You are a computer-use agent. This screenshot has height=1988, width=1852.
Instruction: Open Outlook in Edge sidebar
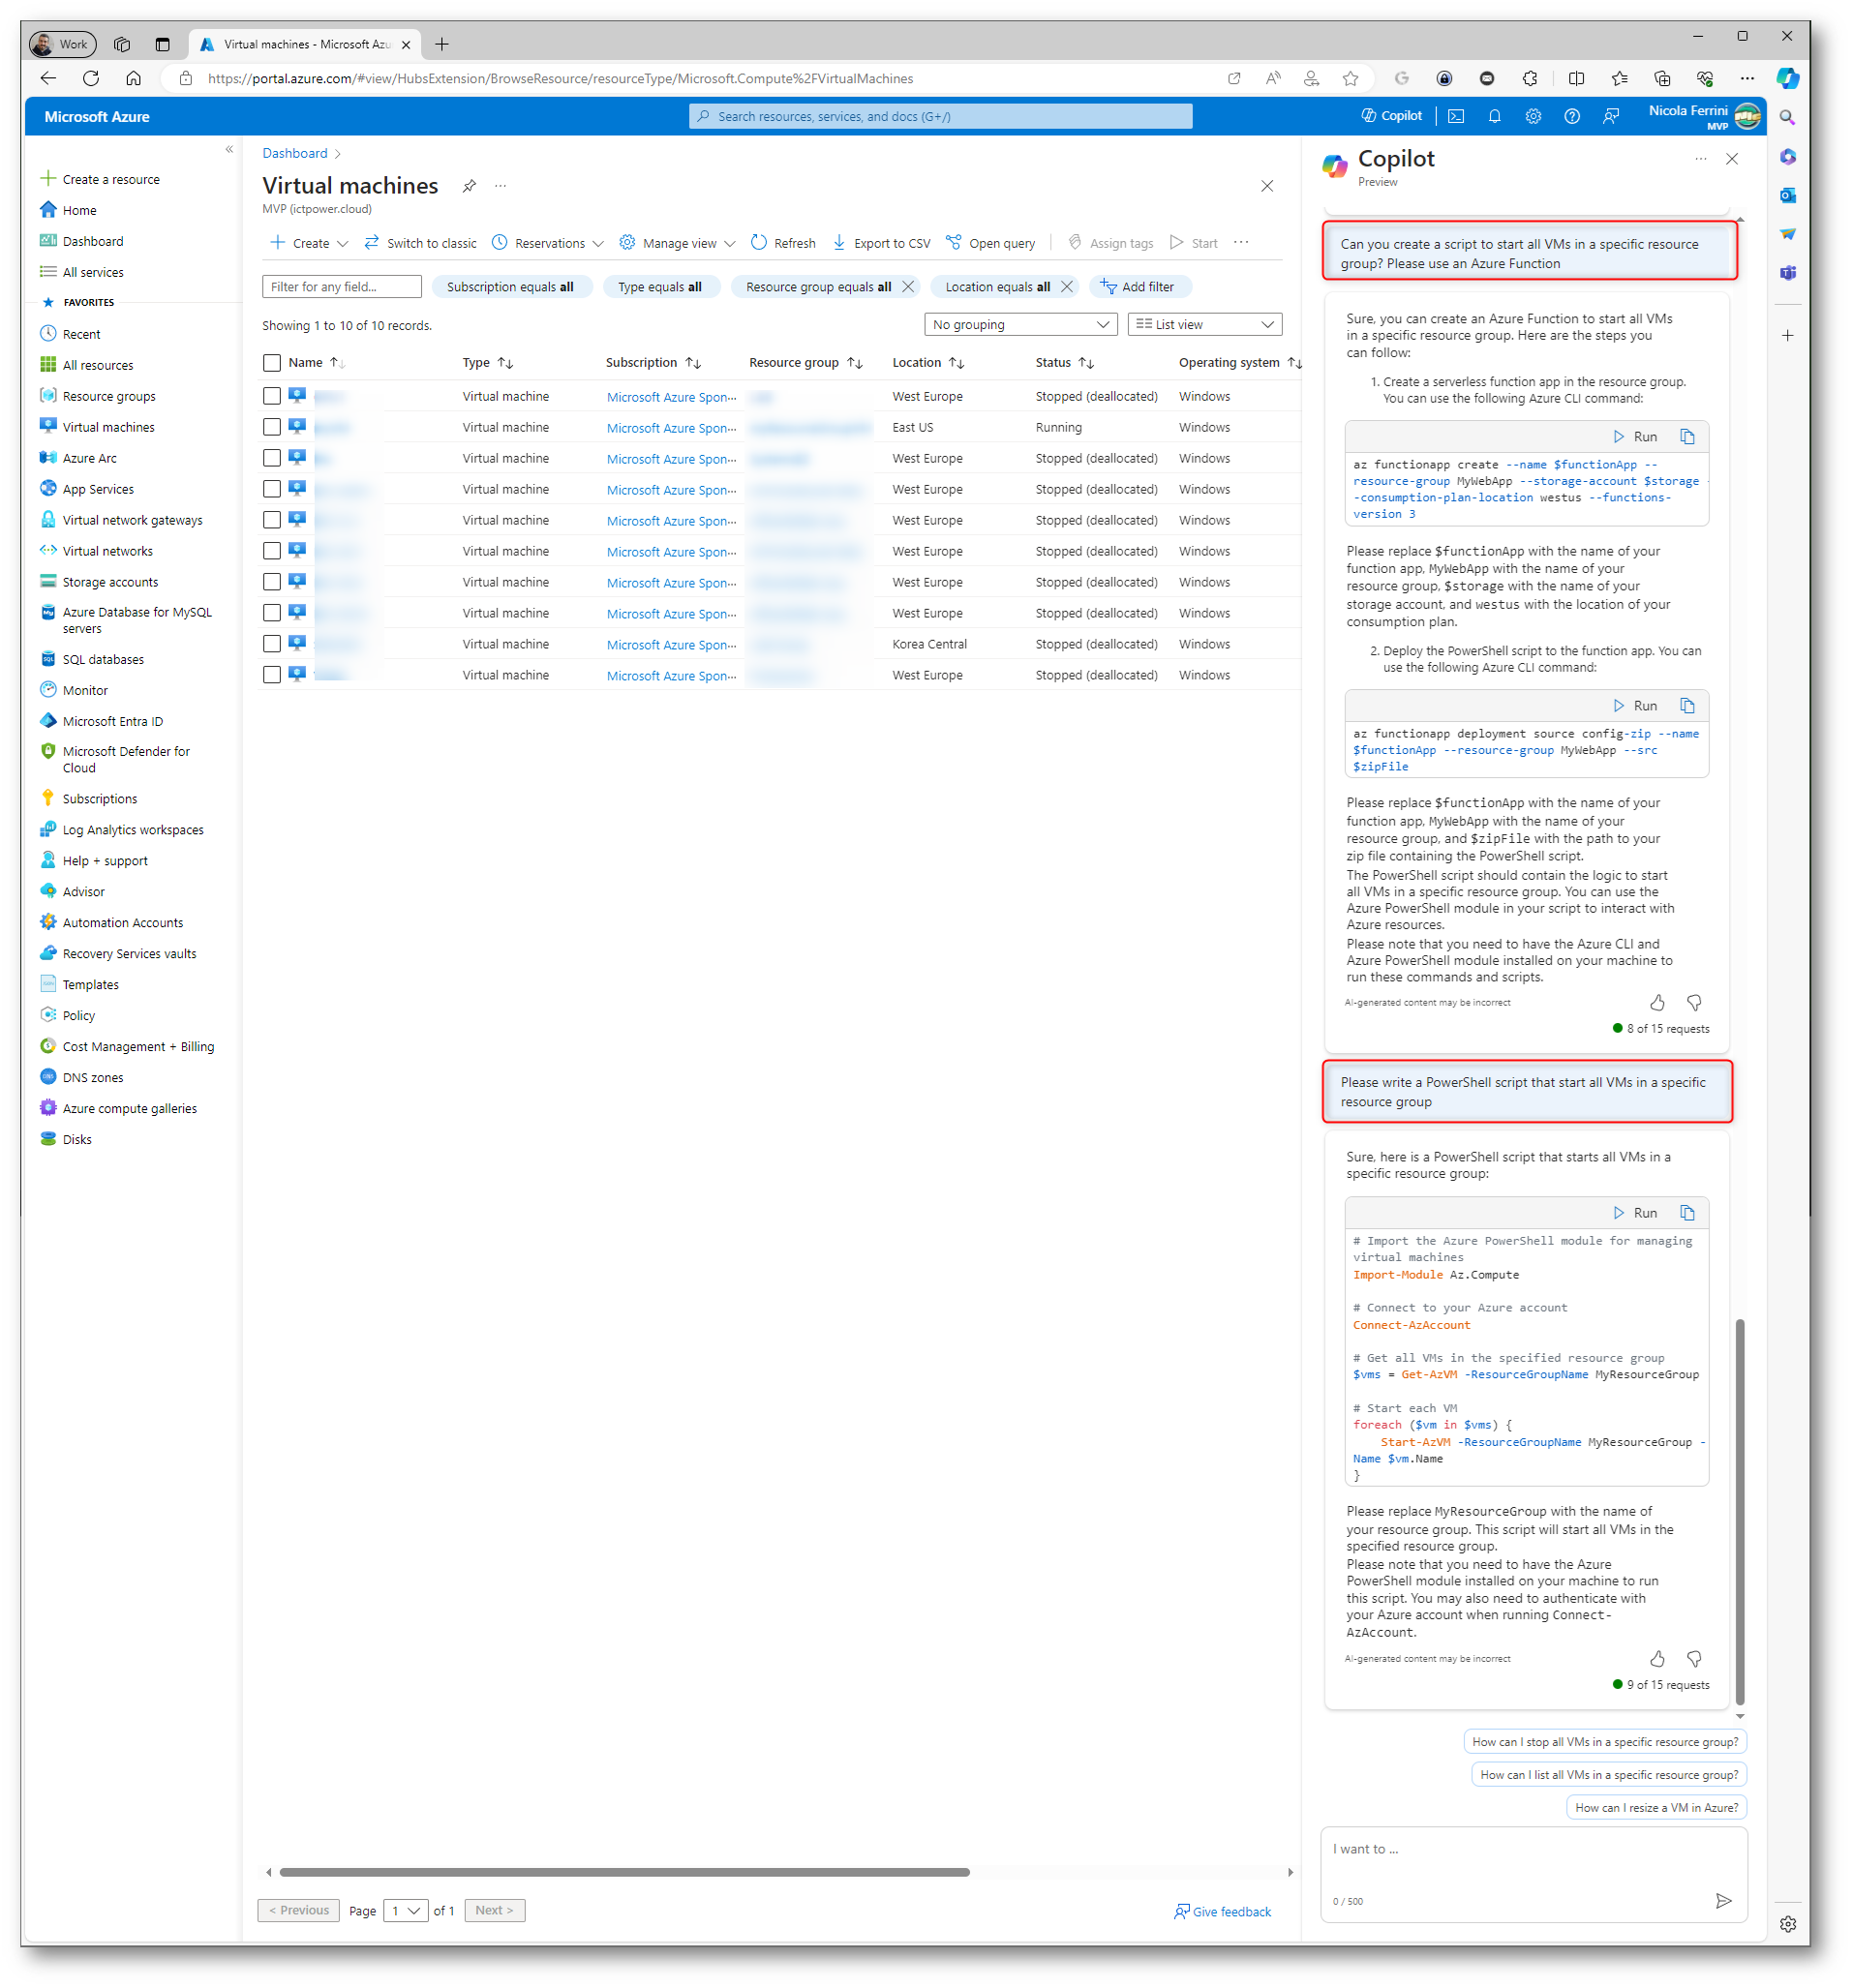(1788, 195)
